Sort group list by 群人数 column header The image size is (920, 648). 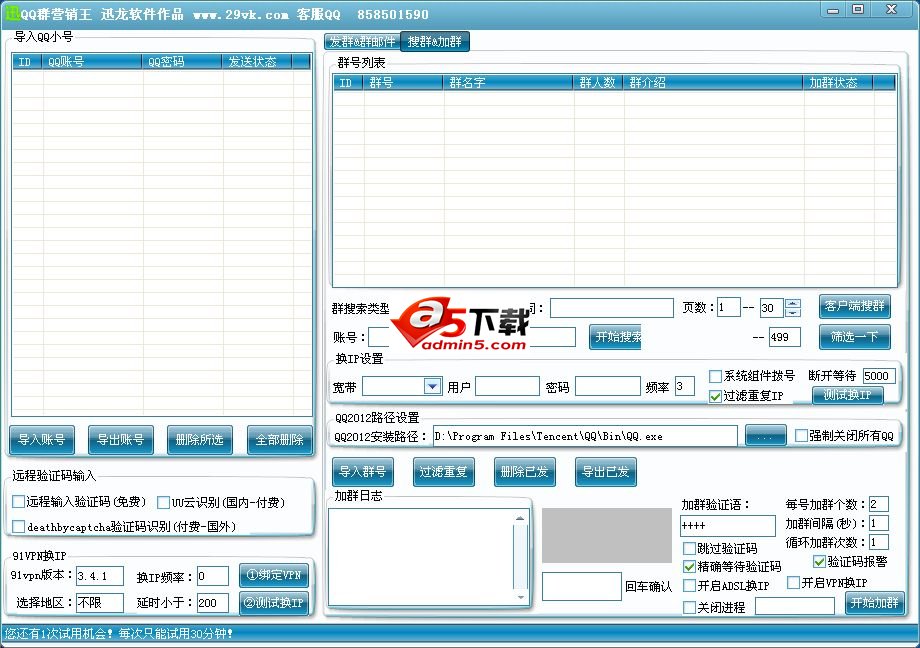pos(598,83)
